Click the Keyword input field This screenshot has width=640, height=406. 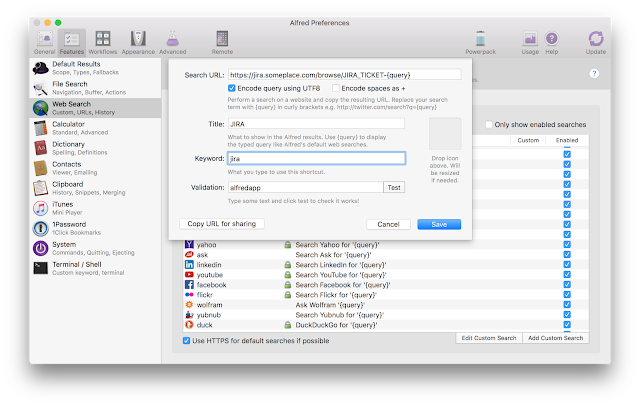(316, 158)
